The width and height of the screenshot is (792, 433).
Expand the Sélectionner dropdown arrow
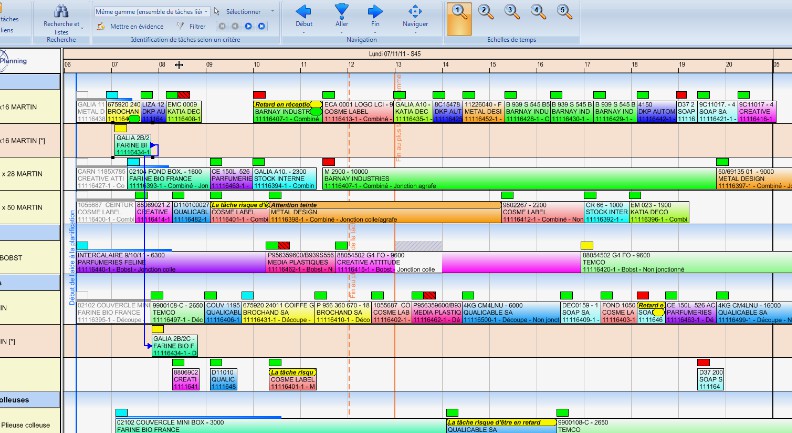coord(272,11)
